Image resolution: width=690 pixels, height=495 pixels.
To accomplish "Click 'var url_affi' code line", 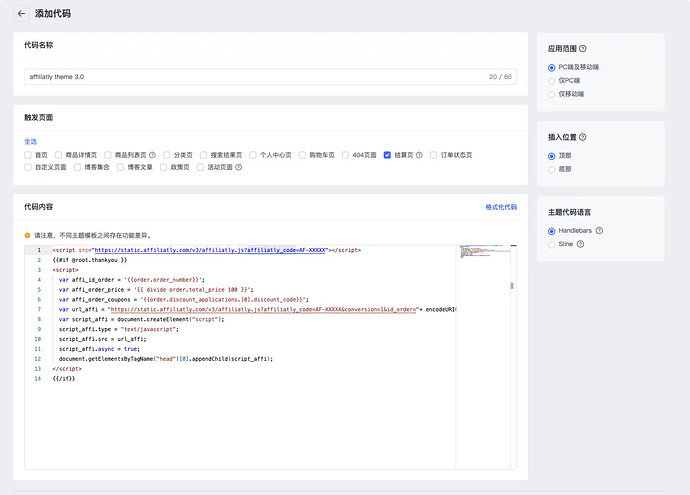I will [x=257, y=309].
